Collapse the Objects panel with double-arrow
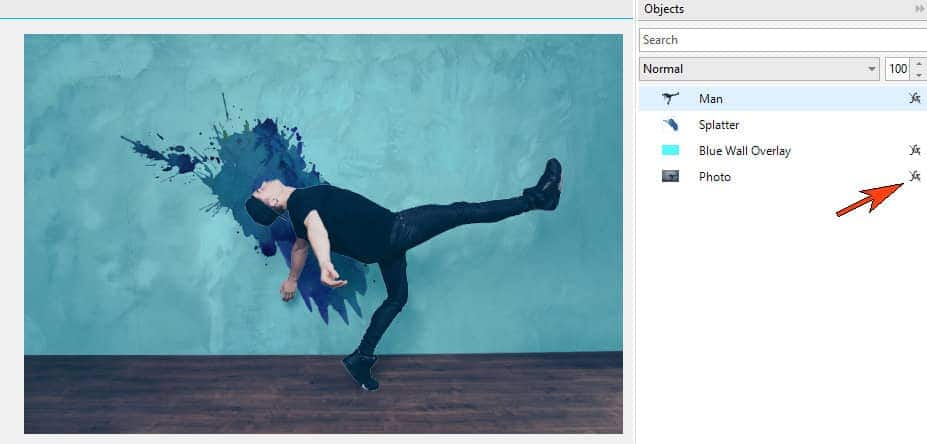 [919, 9]
